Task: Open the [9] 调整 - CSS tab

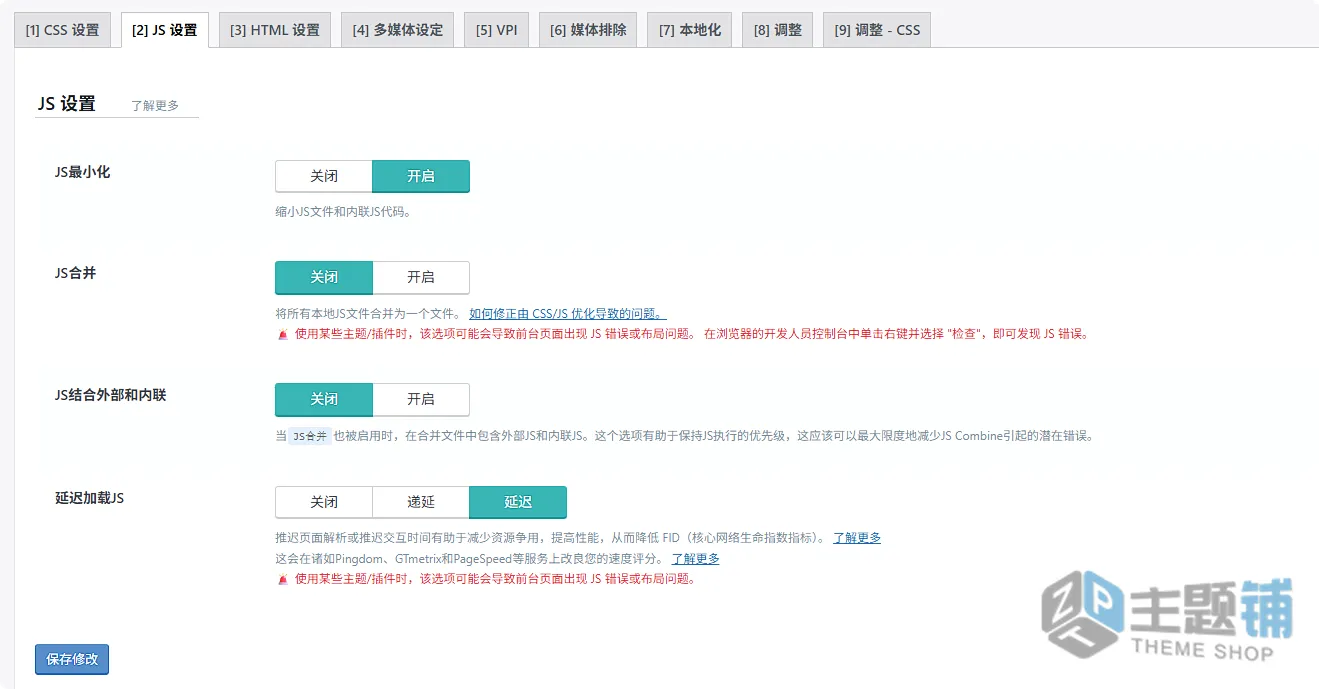Action: click(x=877, y=30)
